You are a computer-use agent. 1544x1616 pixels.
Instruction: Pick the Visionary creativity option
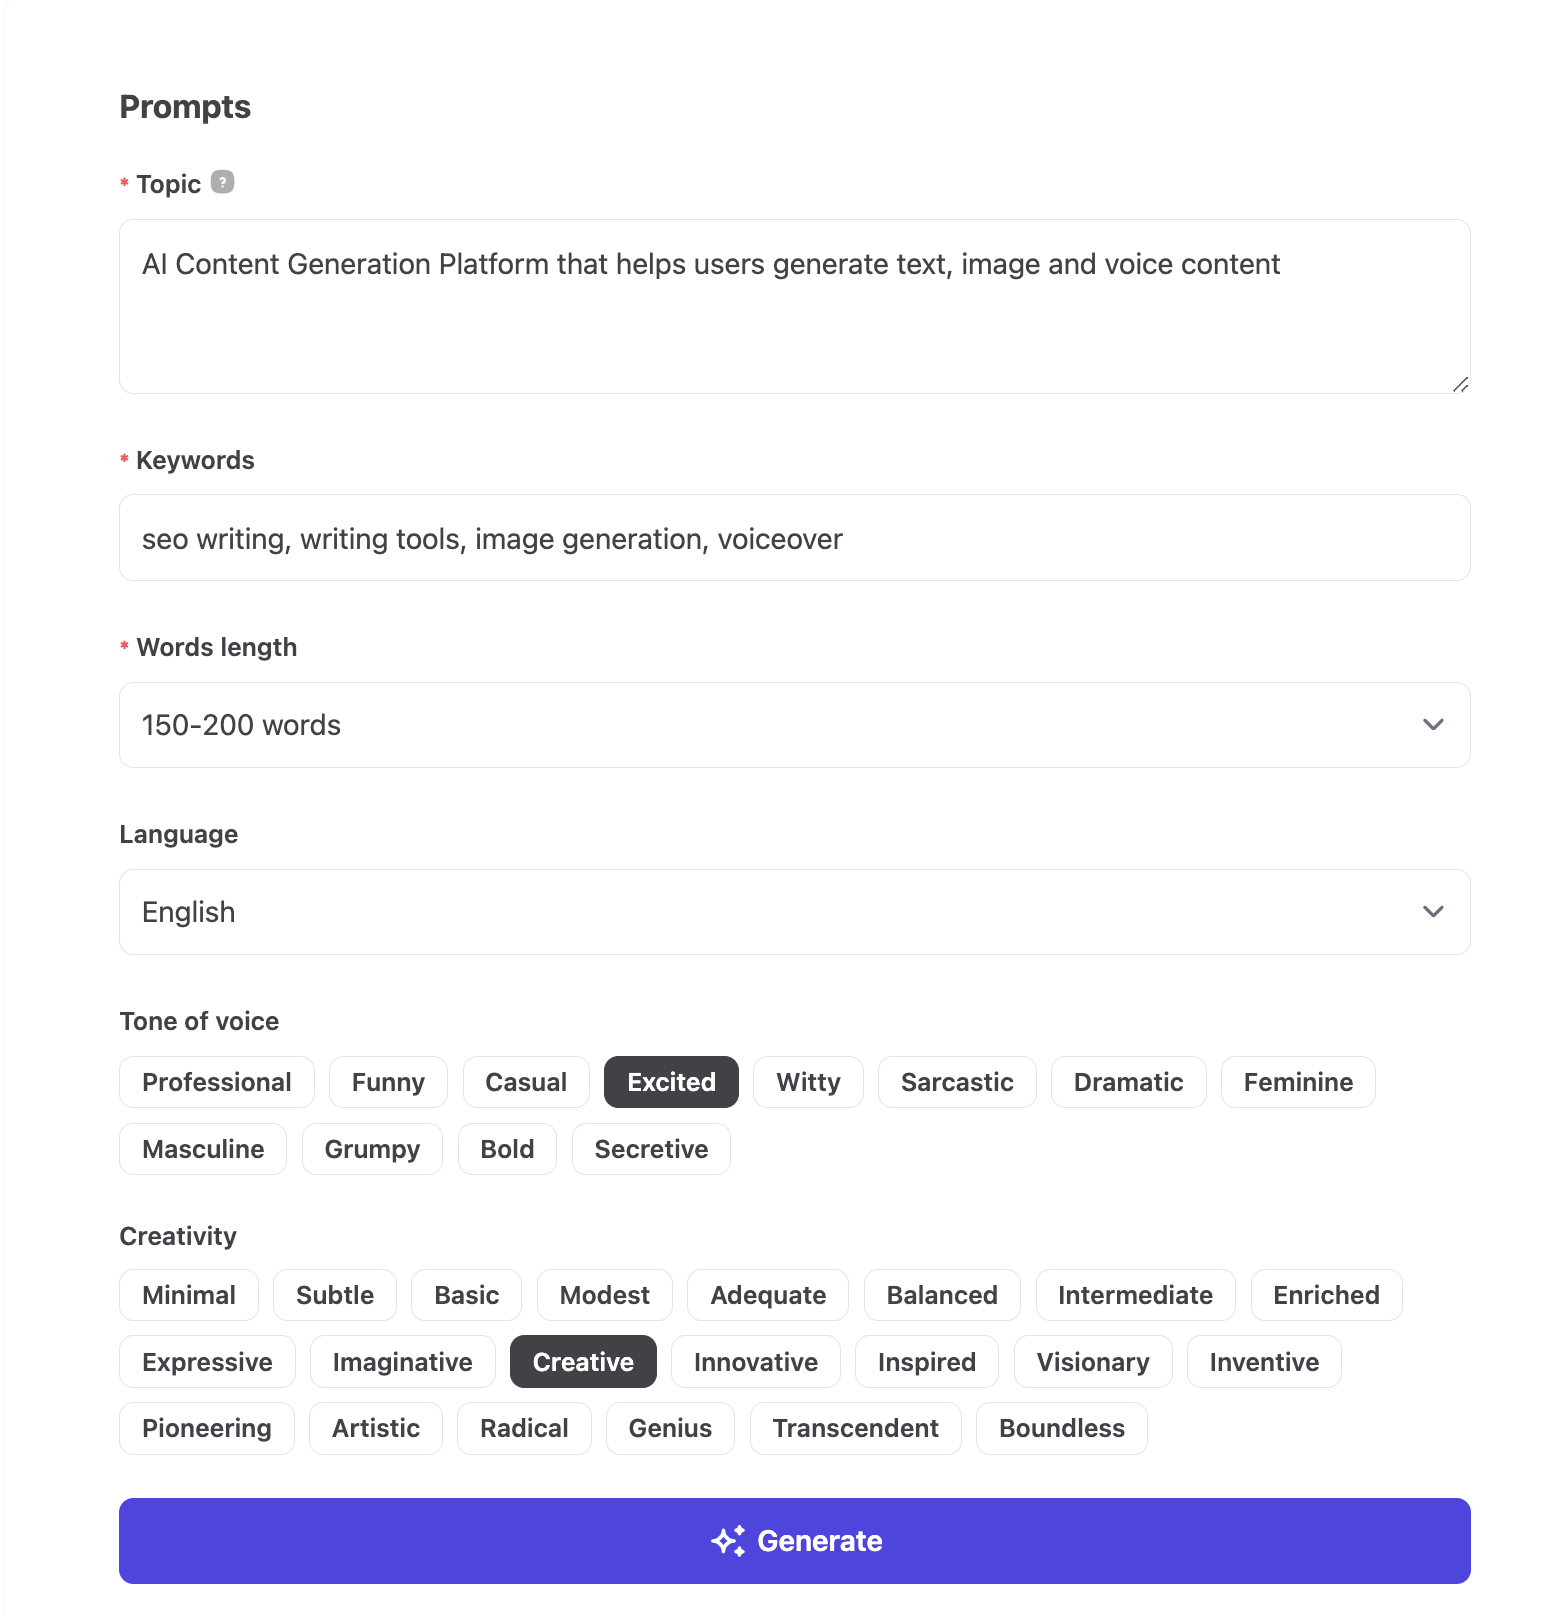tap(1093, 1362)
